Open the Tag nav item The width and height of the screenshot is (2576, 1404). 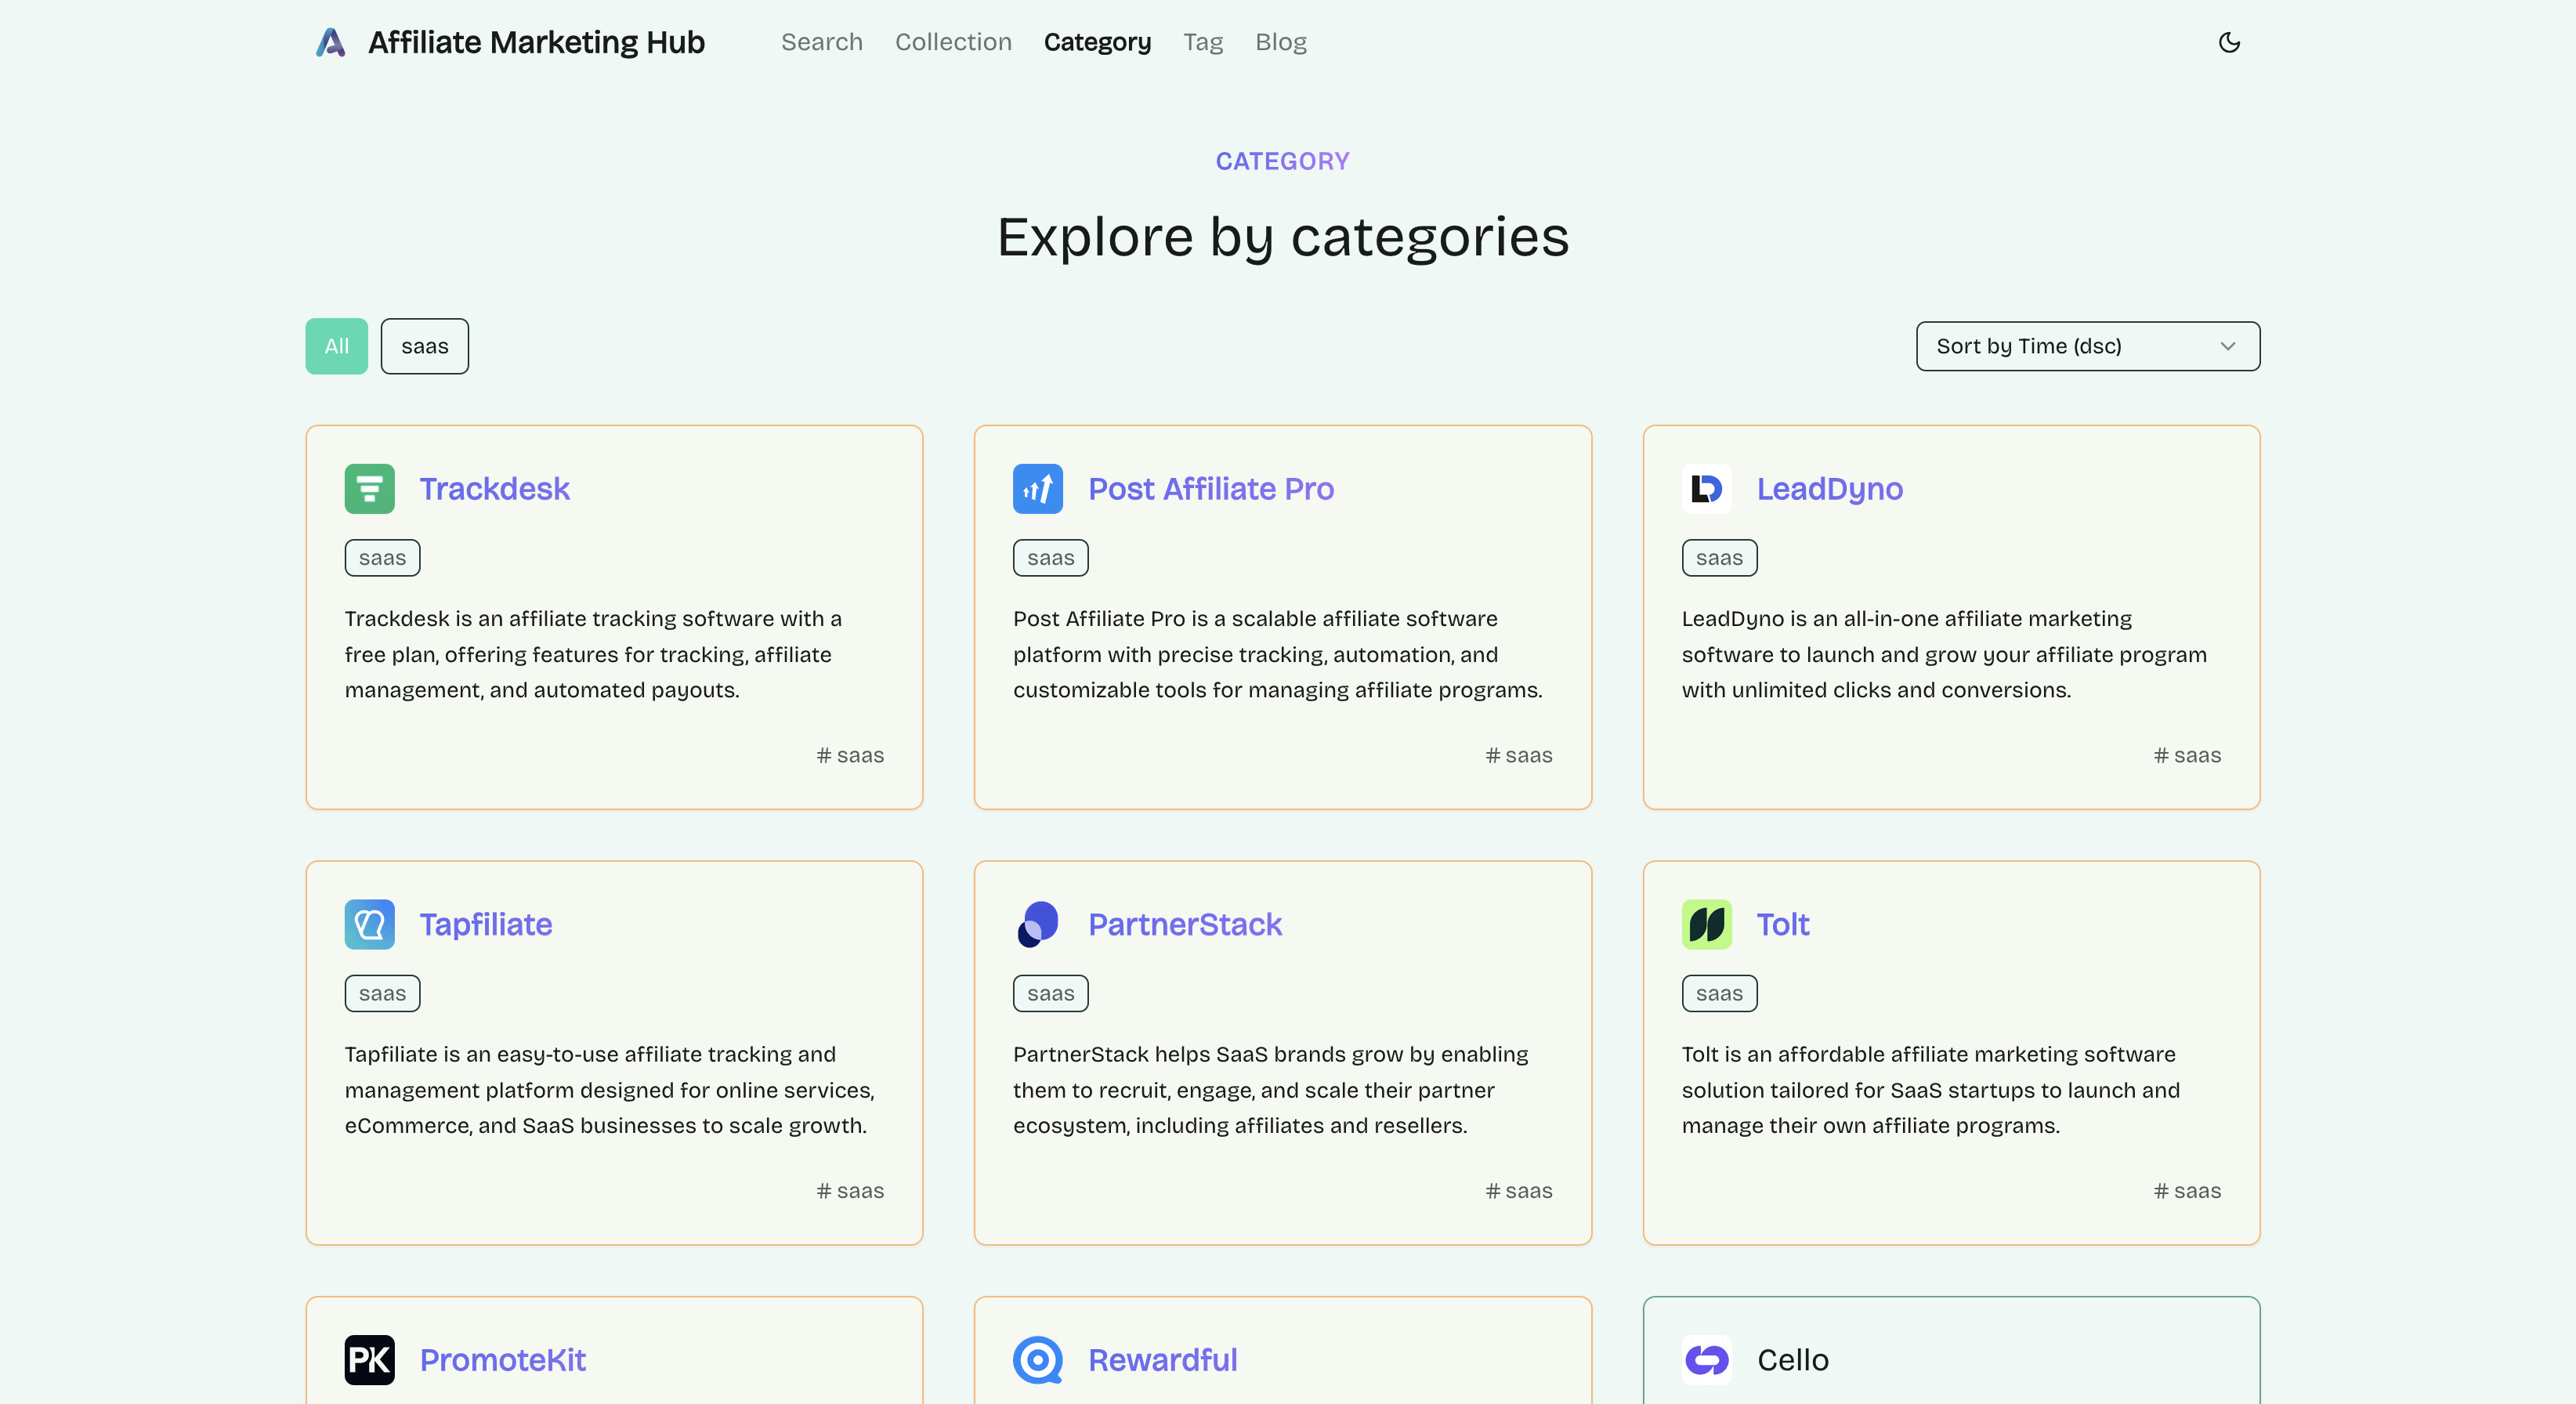pyautogui.click(x=1203, y=42)
